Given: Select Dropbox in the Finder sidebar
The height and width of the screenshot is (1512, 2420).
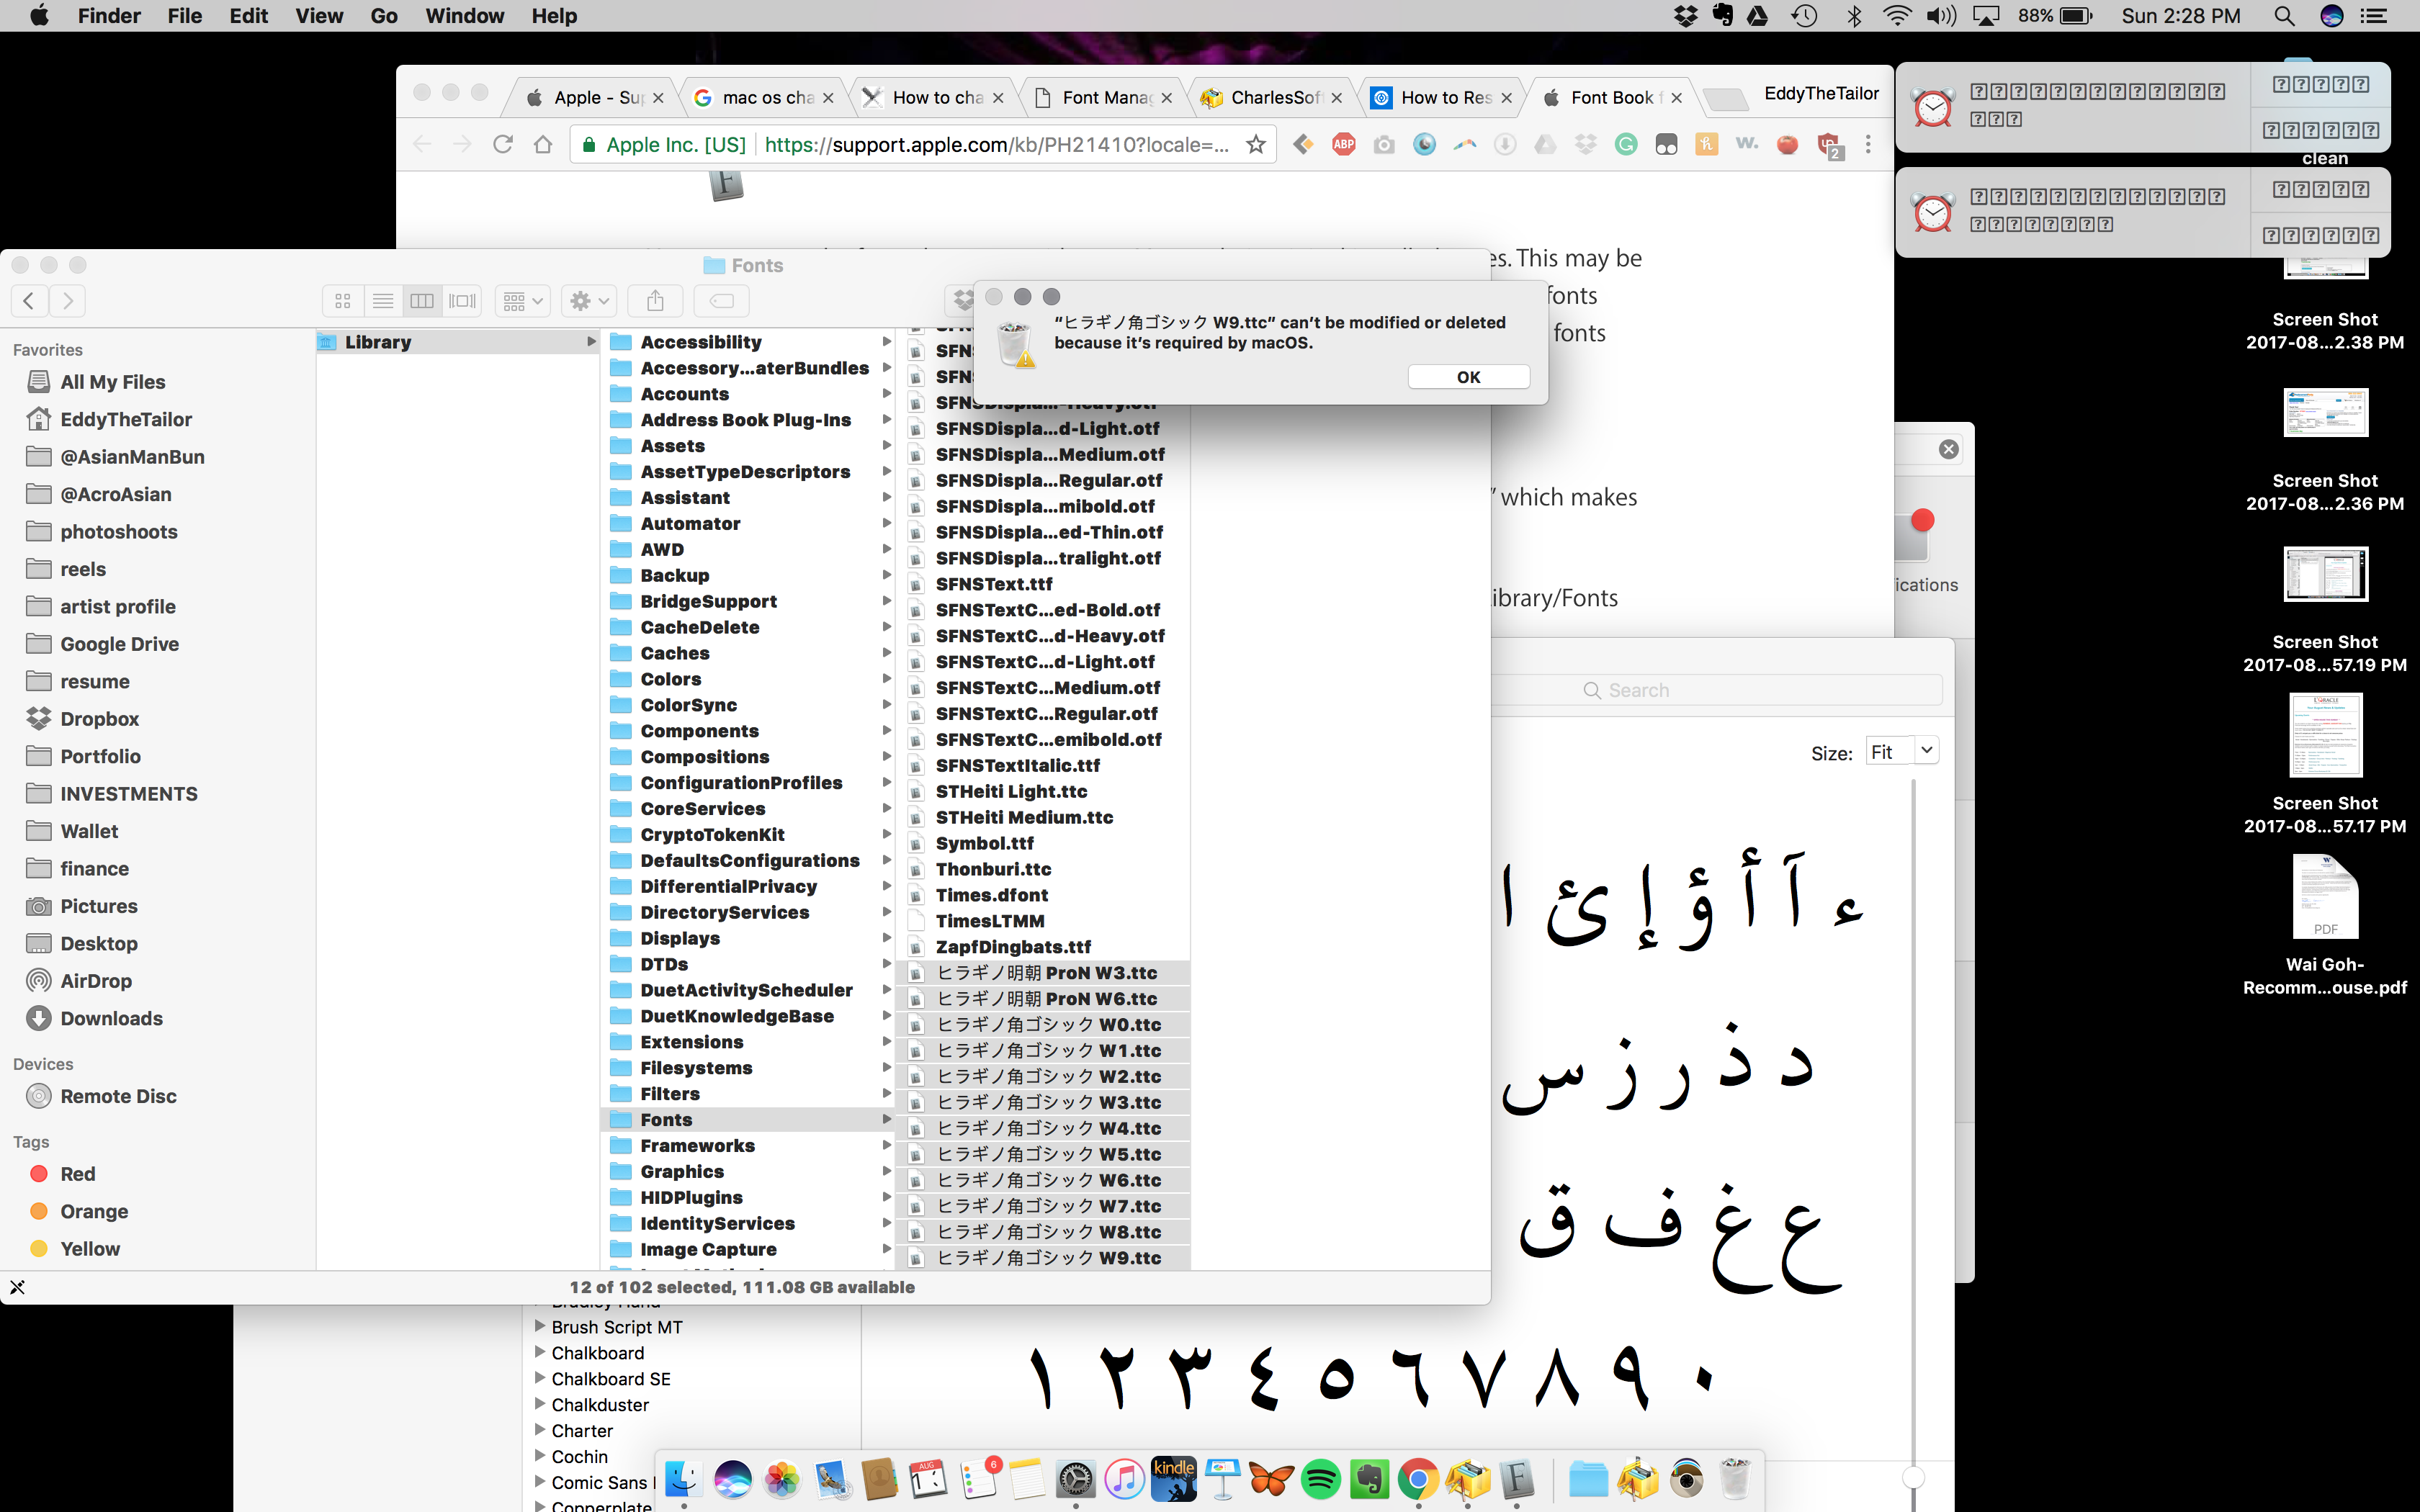Looking at the screenshot, I should [x=99, y=719].
